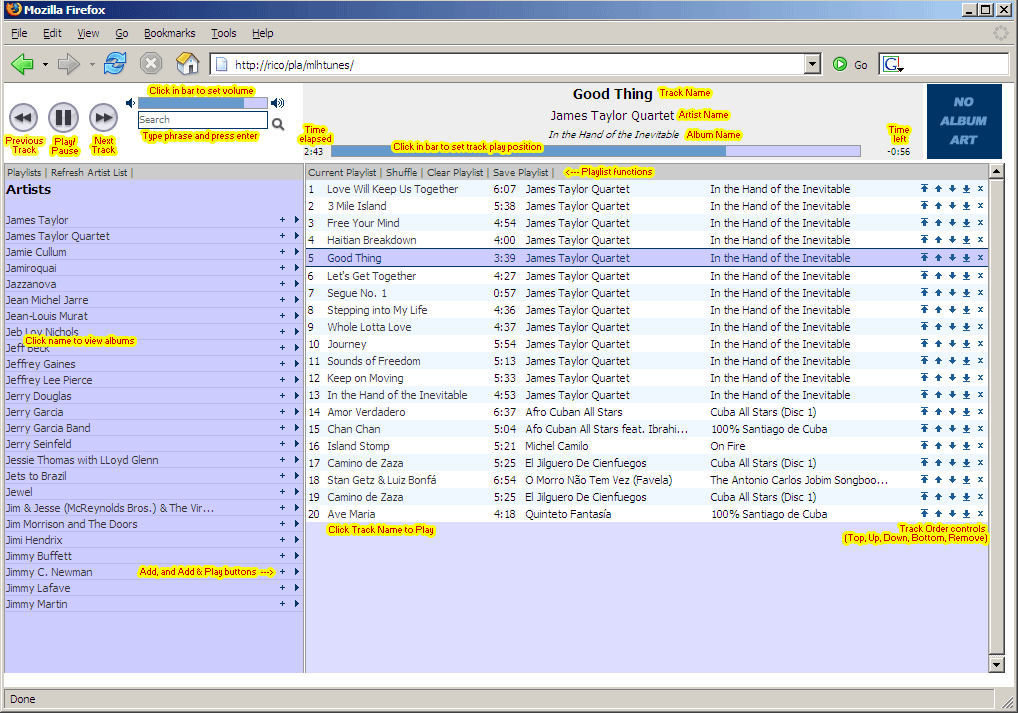Image resolution: width=1018 pixels, height=713 pixels.
Task: Click the magnifier icon beside the Search field
Action: (x=278, y=124)
